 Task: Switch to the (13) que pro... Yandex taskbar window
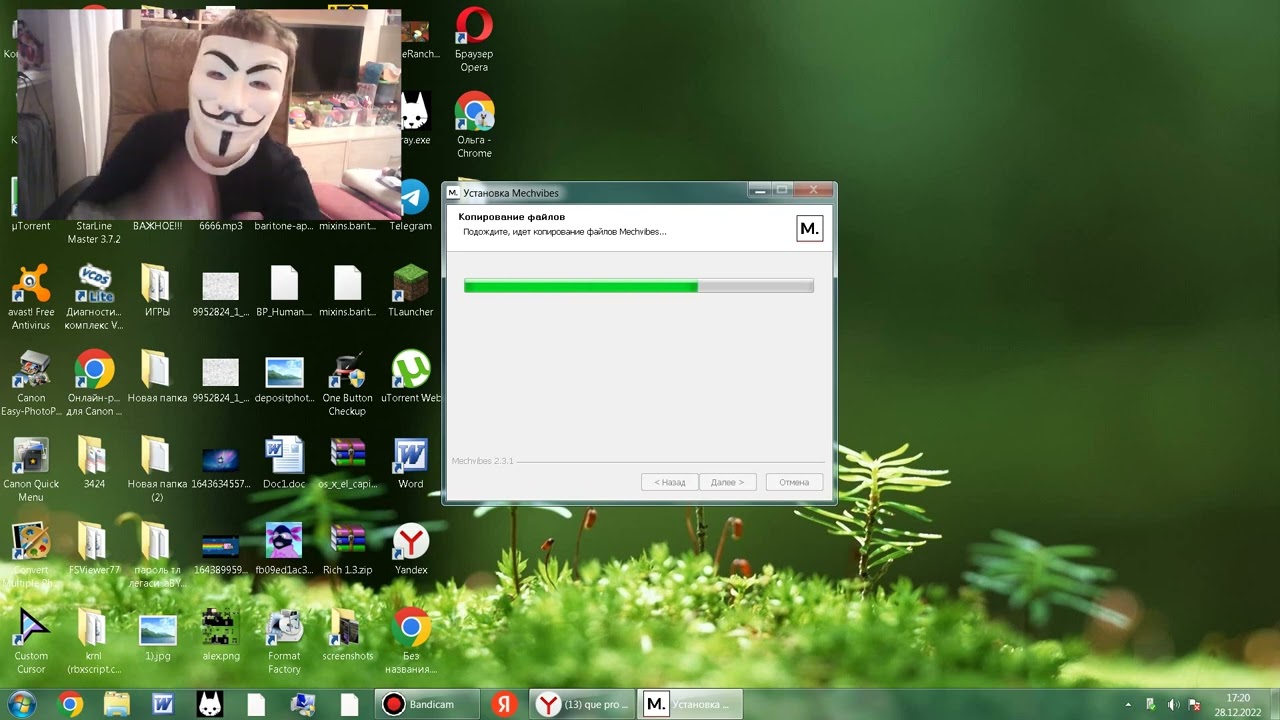[x=582, y=704]
